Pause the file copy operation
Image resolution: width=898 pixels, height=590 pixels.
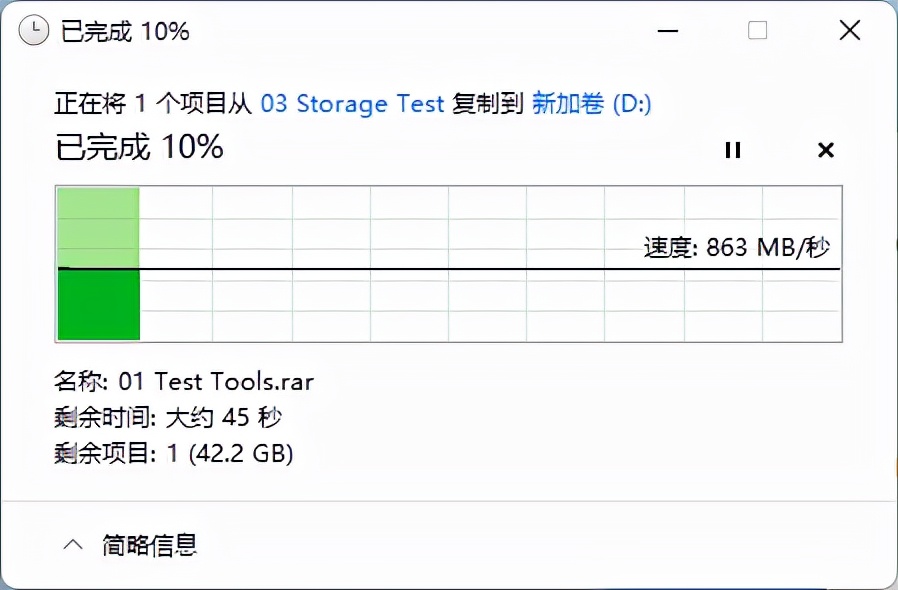733,150
